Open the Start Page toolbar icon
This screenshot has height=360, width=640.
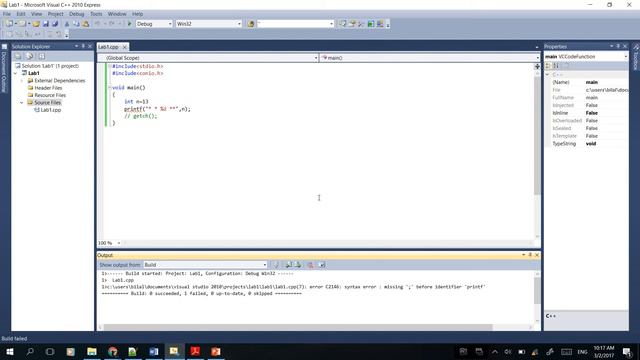(371, 24)
